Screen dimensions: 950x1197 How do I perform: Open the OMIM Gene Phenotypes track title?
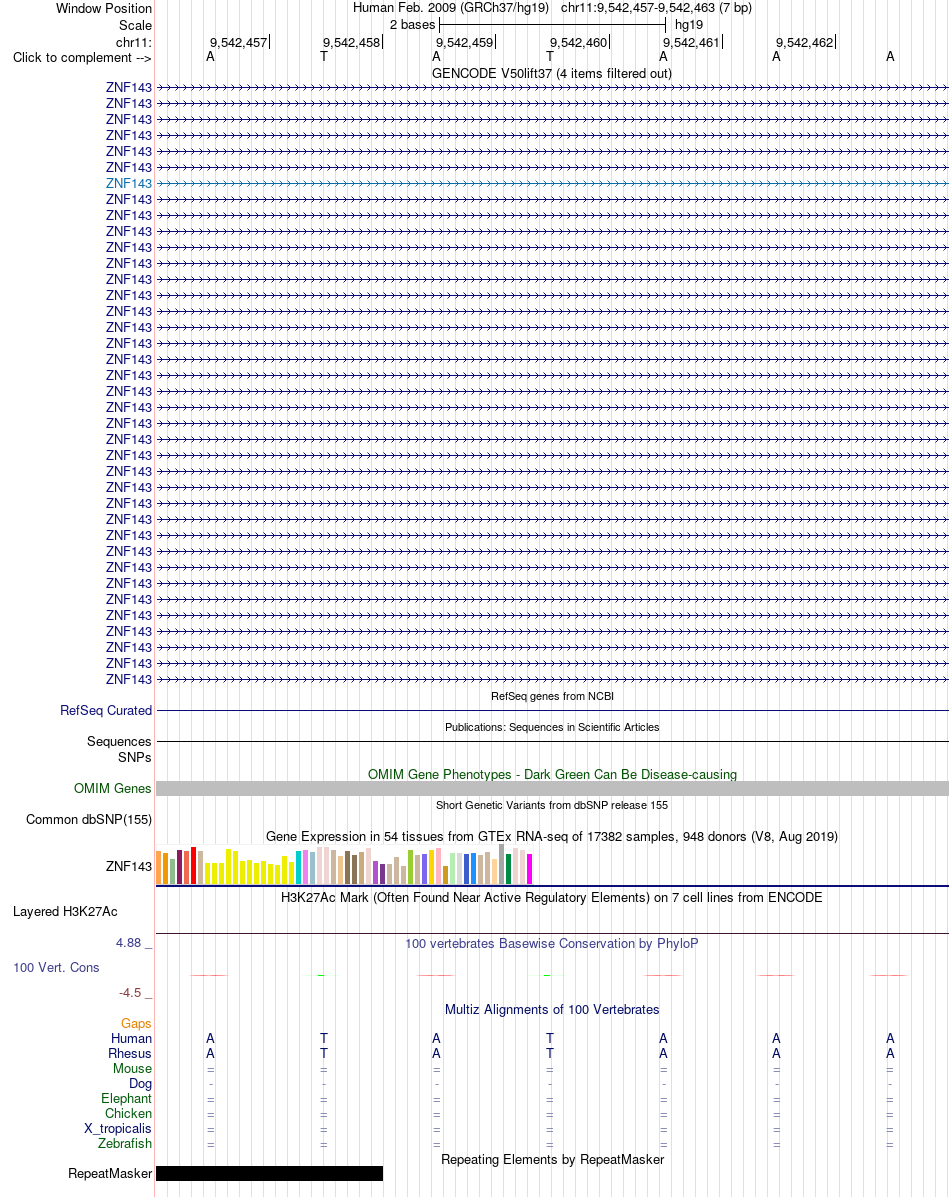click(x=552, y=774)
